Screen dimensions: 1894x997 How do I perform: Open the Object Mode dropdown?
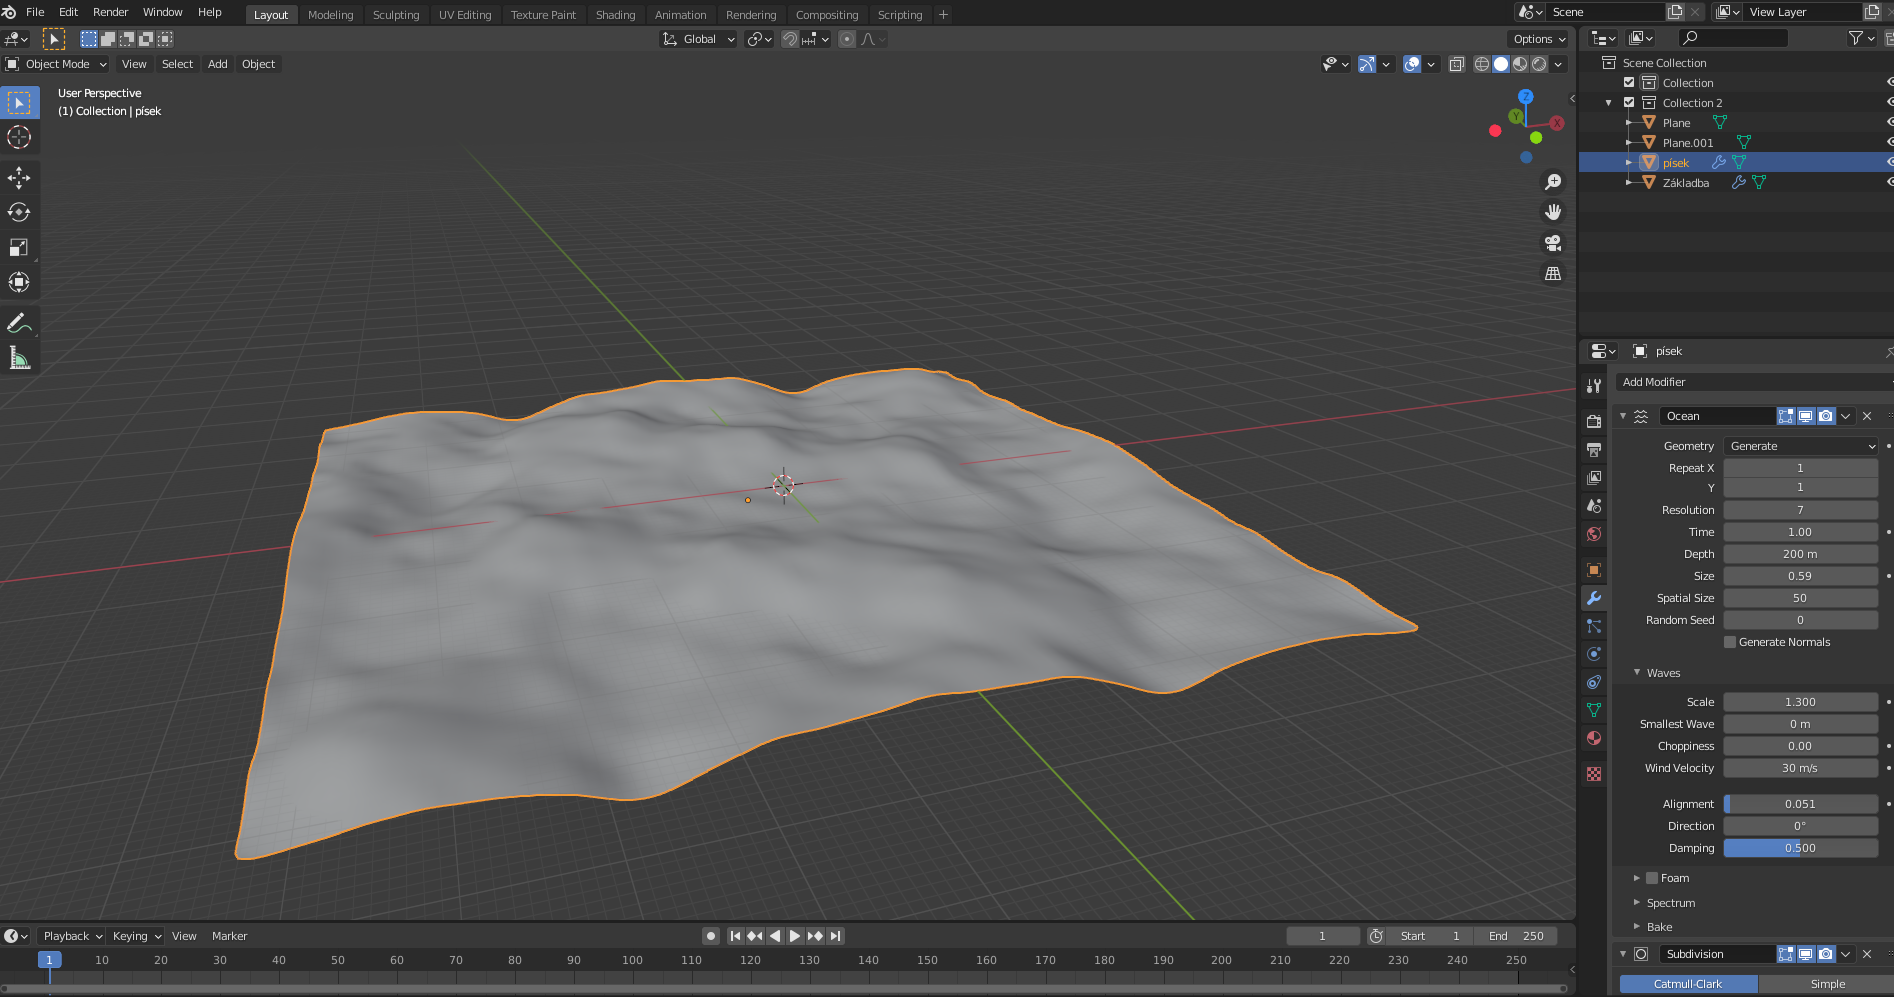57,64
